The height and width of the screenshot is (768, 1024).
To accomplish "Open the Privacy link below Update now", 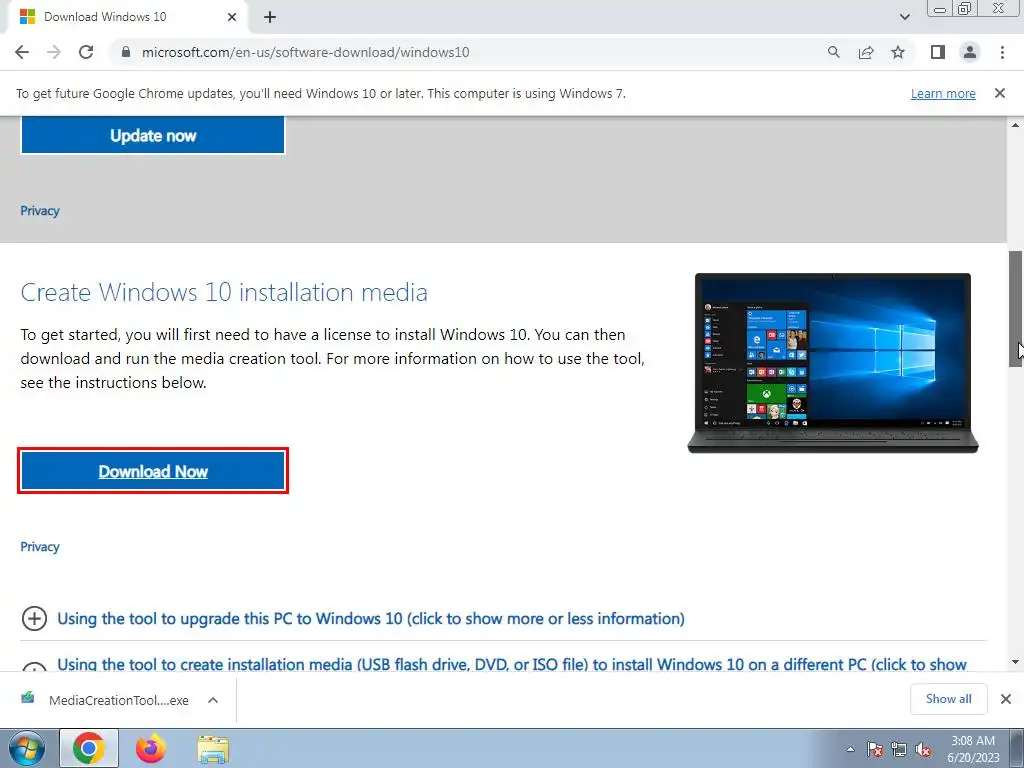I will pyautogui.click(x=40, y=211).
